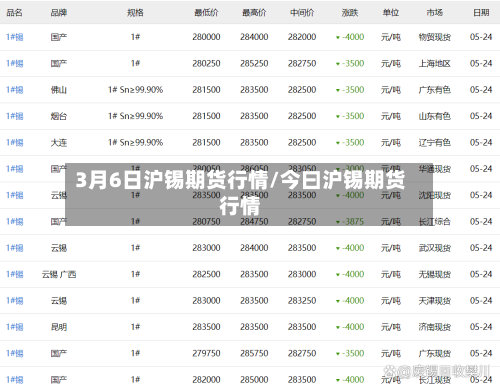The image size is (500, 389).
Task: Select the 无锡现货 market cell
Action: [435, 274]
